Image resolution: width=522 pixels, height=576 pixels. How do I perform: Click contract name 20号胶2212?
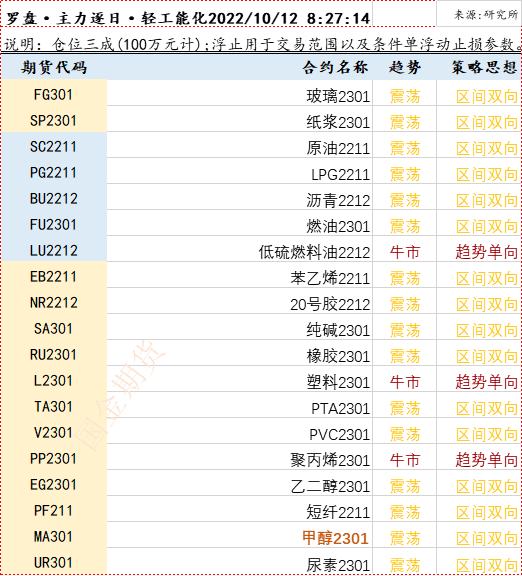point(330,305)
